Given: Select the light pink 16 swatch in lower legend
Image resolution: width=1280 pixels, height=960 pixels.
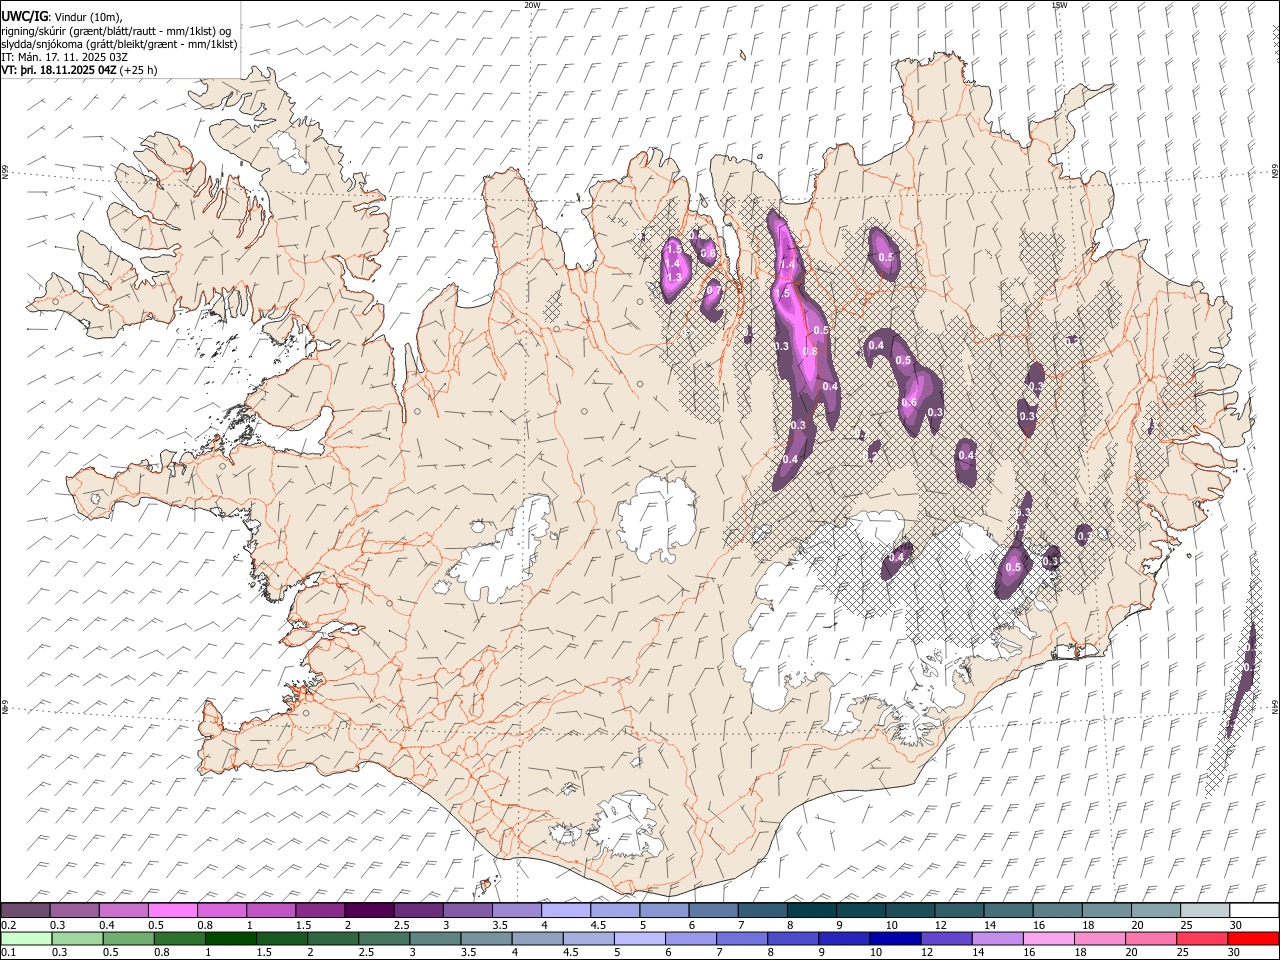Looking at the screenshot, I should (1048, 938).
